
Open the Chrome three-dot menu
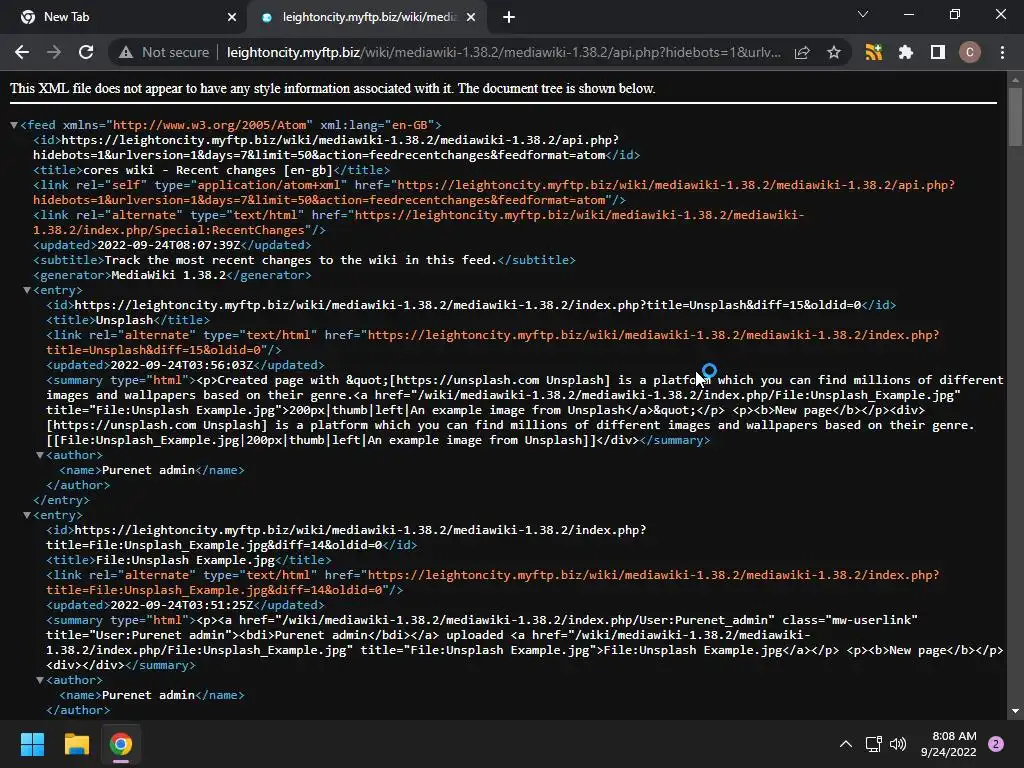1002,52
